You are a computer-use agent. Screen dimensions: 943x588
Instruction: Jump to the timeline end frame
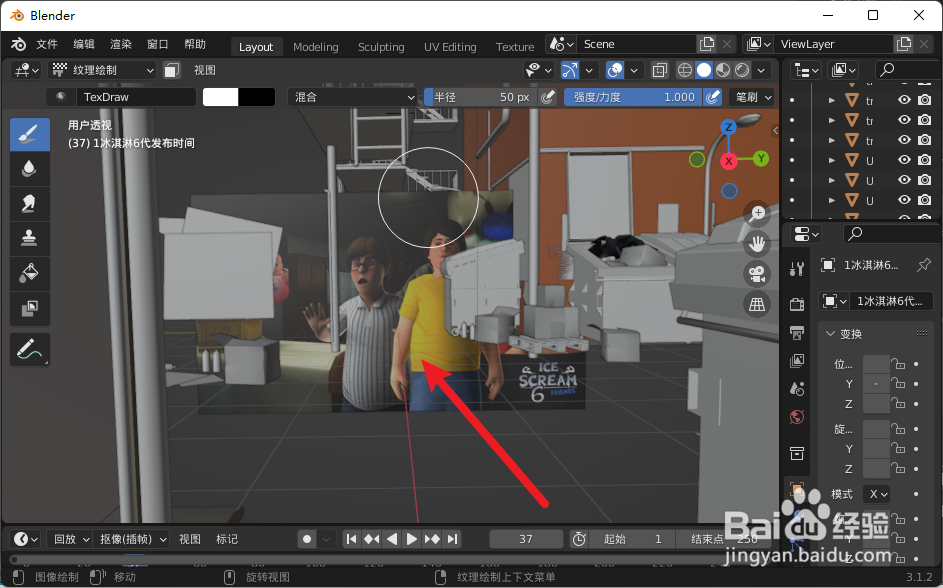pyautogui.click(x=452, y=539)
